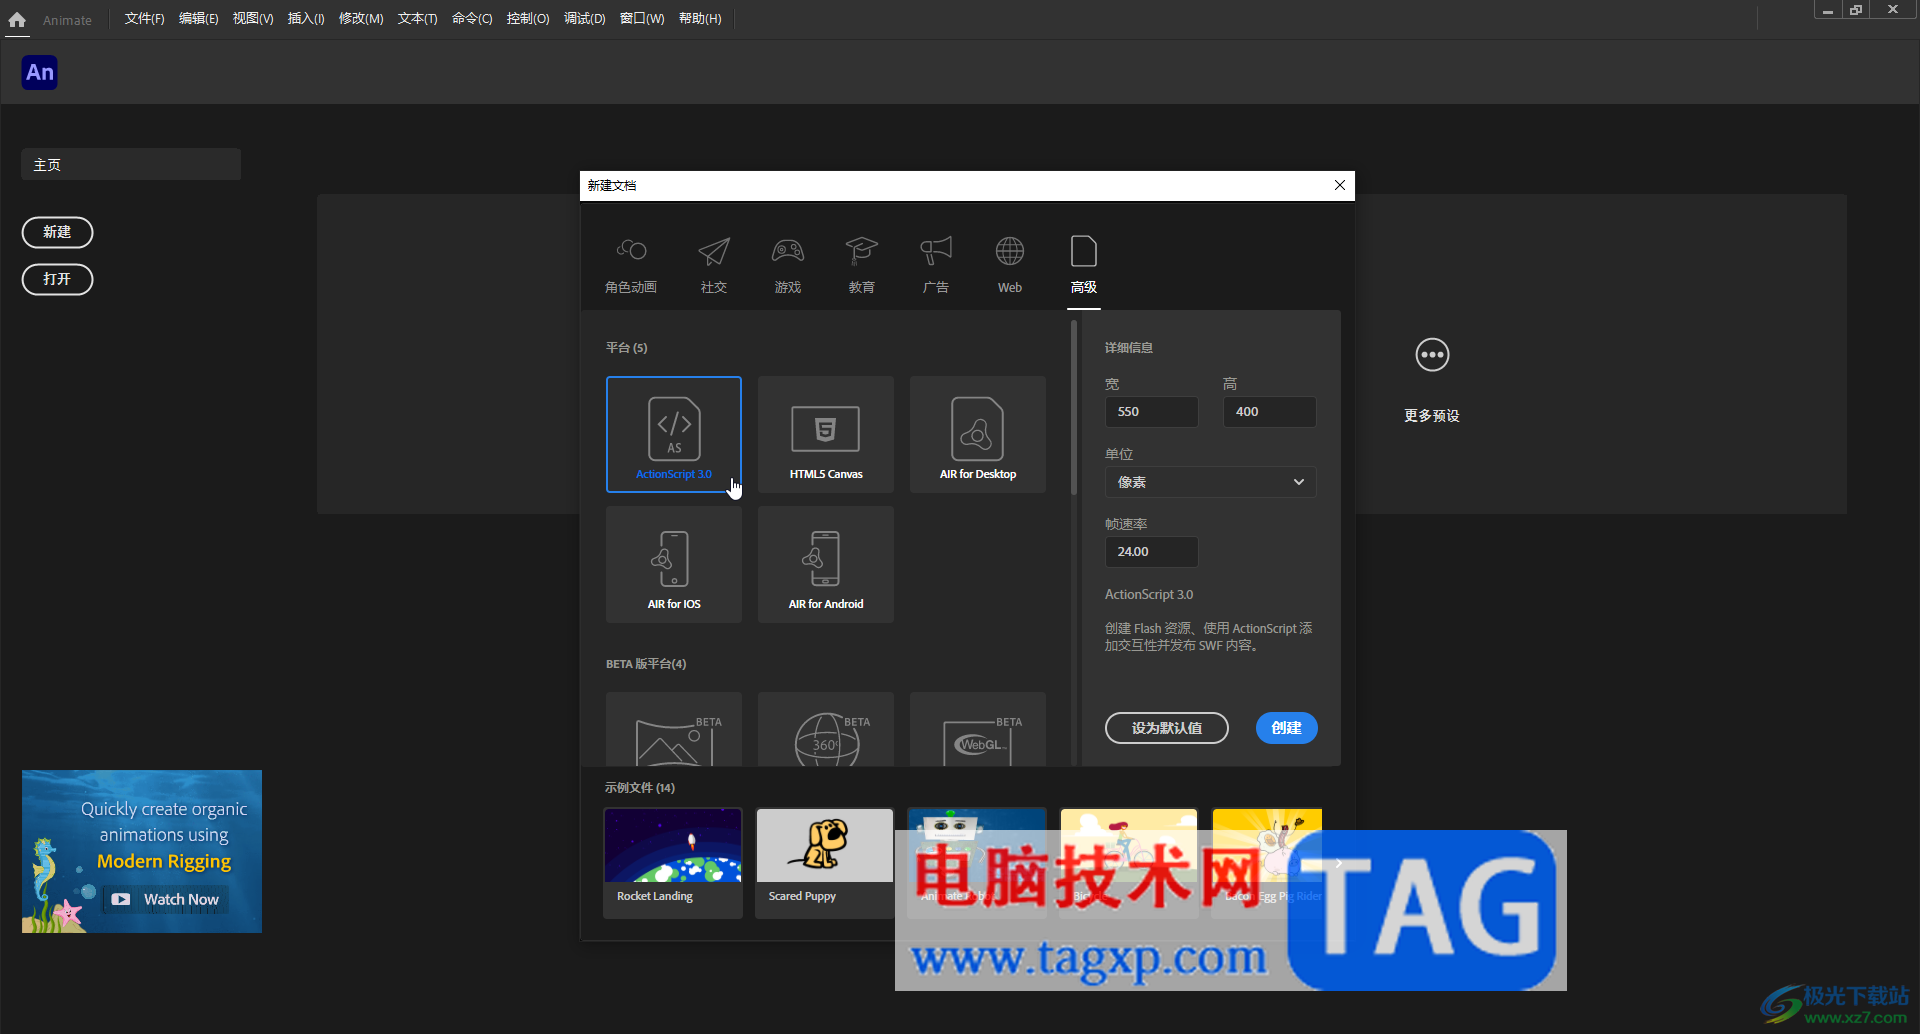Viewport: 1920px width, 1034px height.
Task: Open the 调试(D) menu
Action: (x=584, y=19)
